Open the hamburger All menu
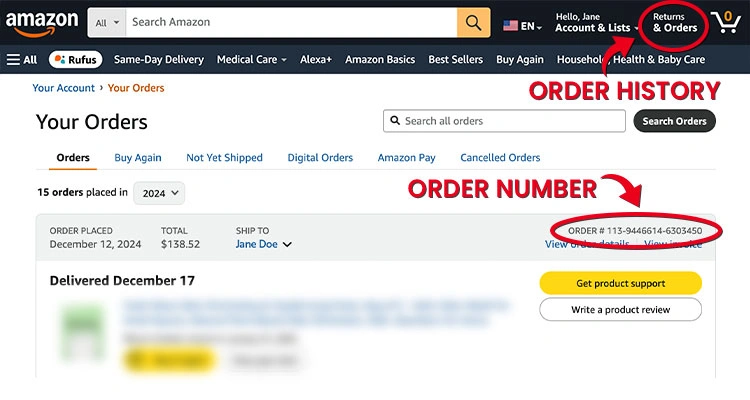 22,59
